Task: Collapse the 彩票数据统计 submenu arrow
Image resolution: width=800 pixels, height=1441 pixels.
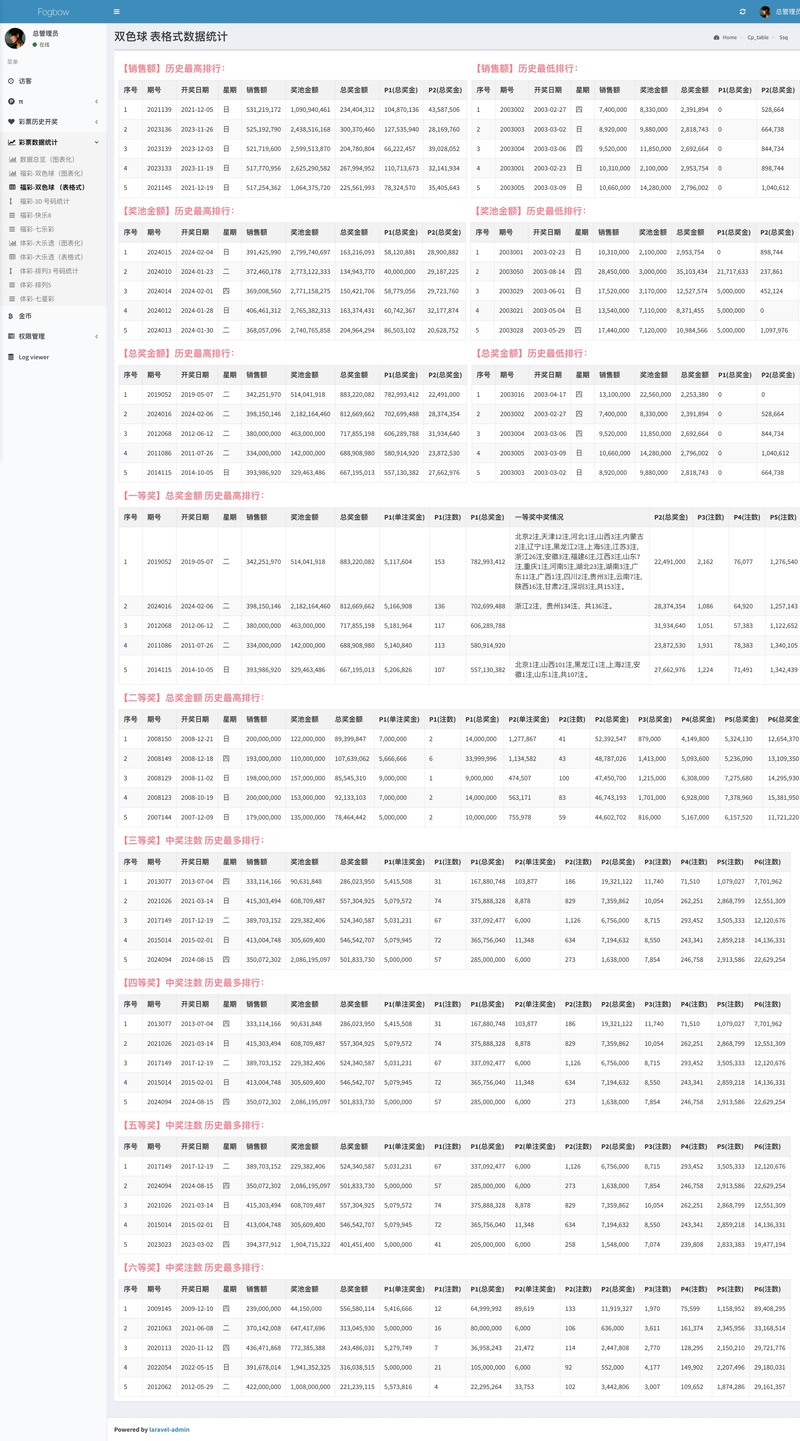Action: (97, 142)
